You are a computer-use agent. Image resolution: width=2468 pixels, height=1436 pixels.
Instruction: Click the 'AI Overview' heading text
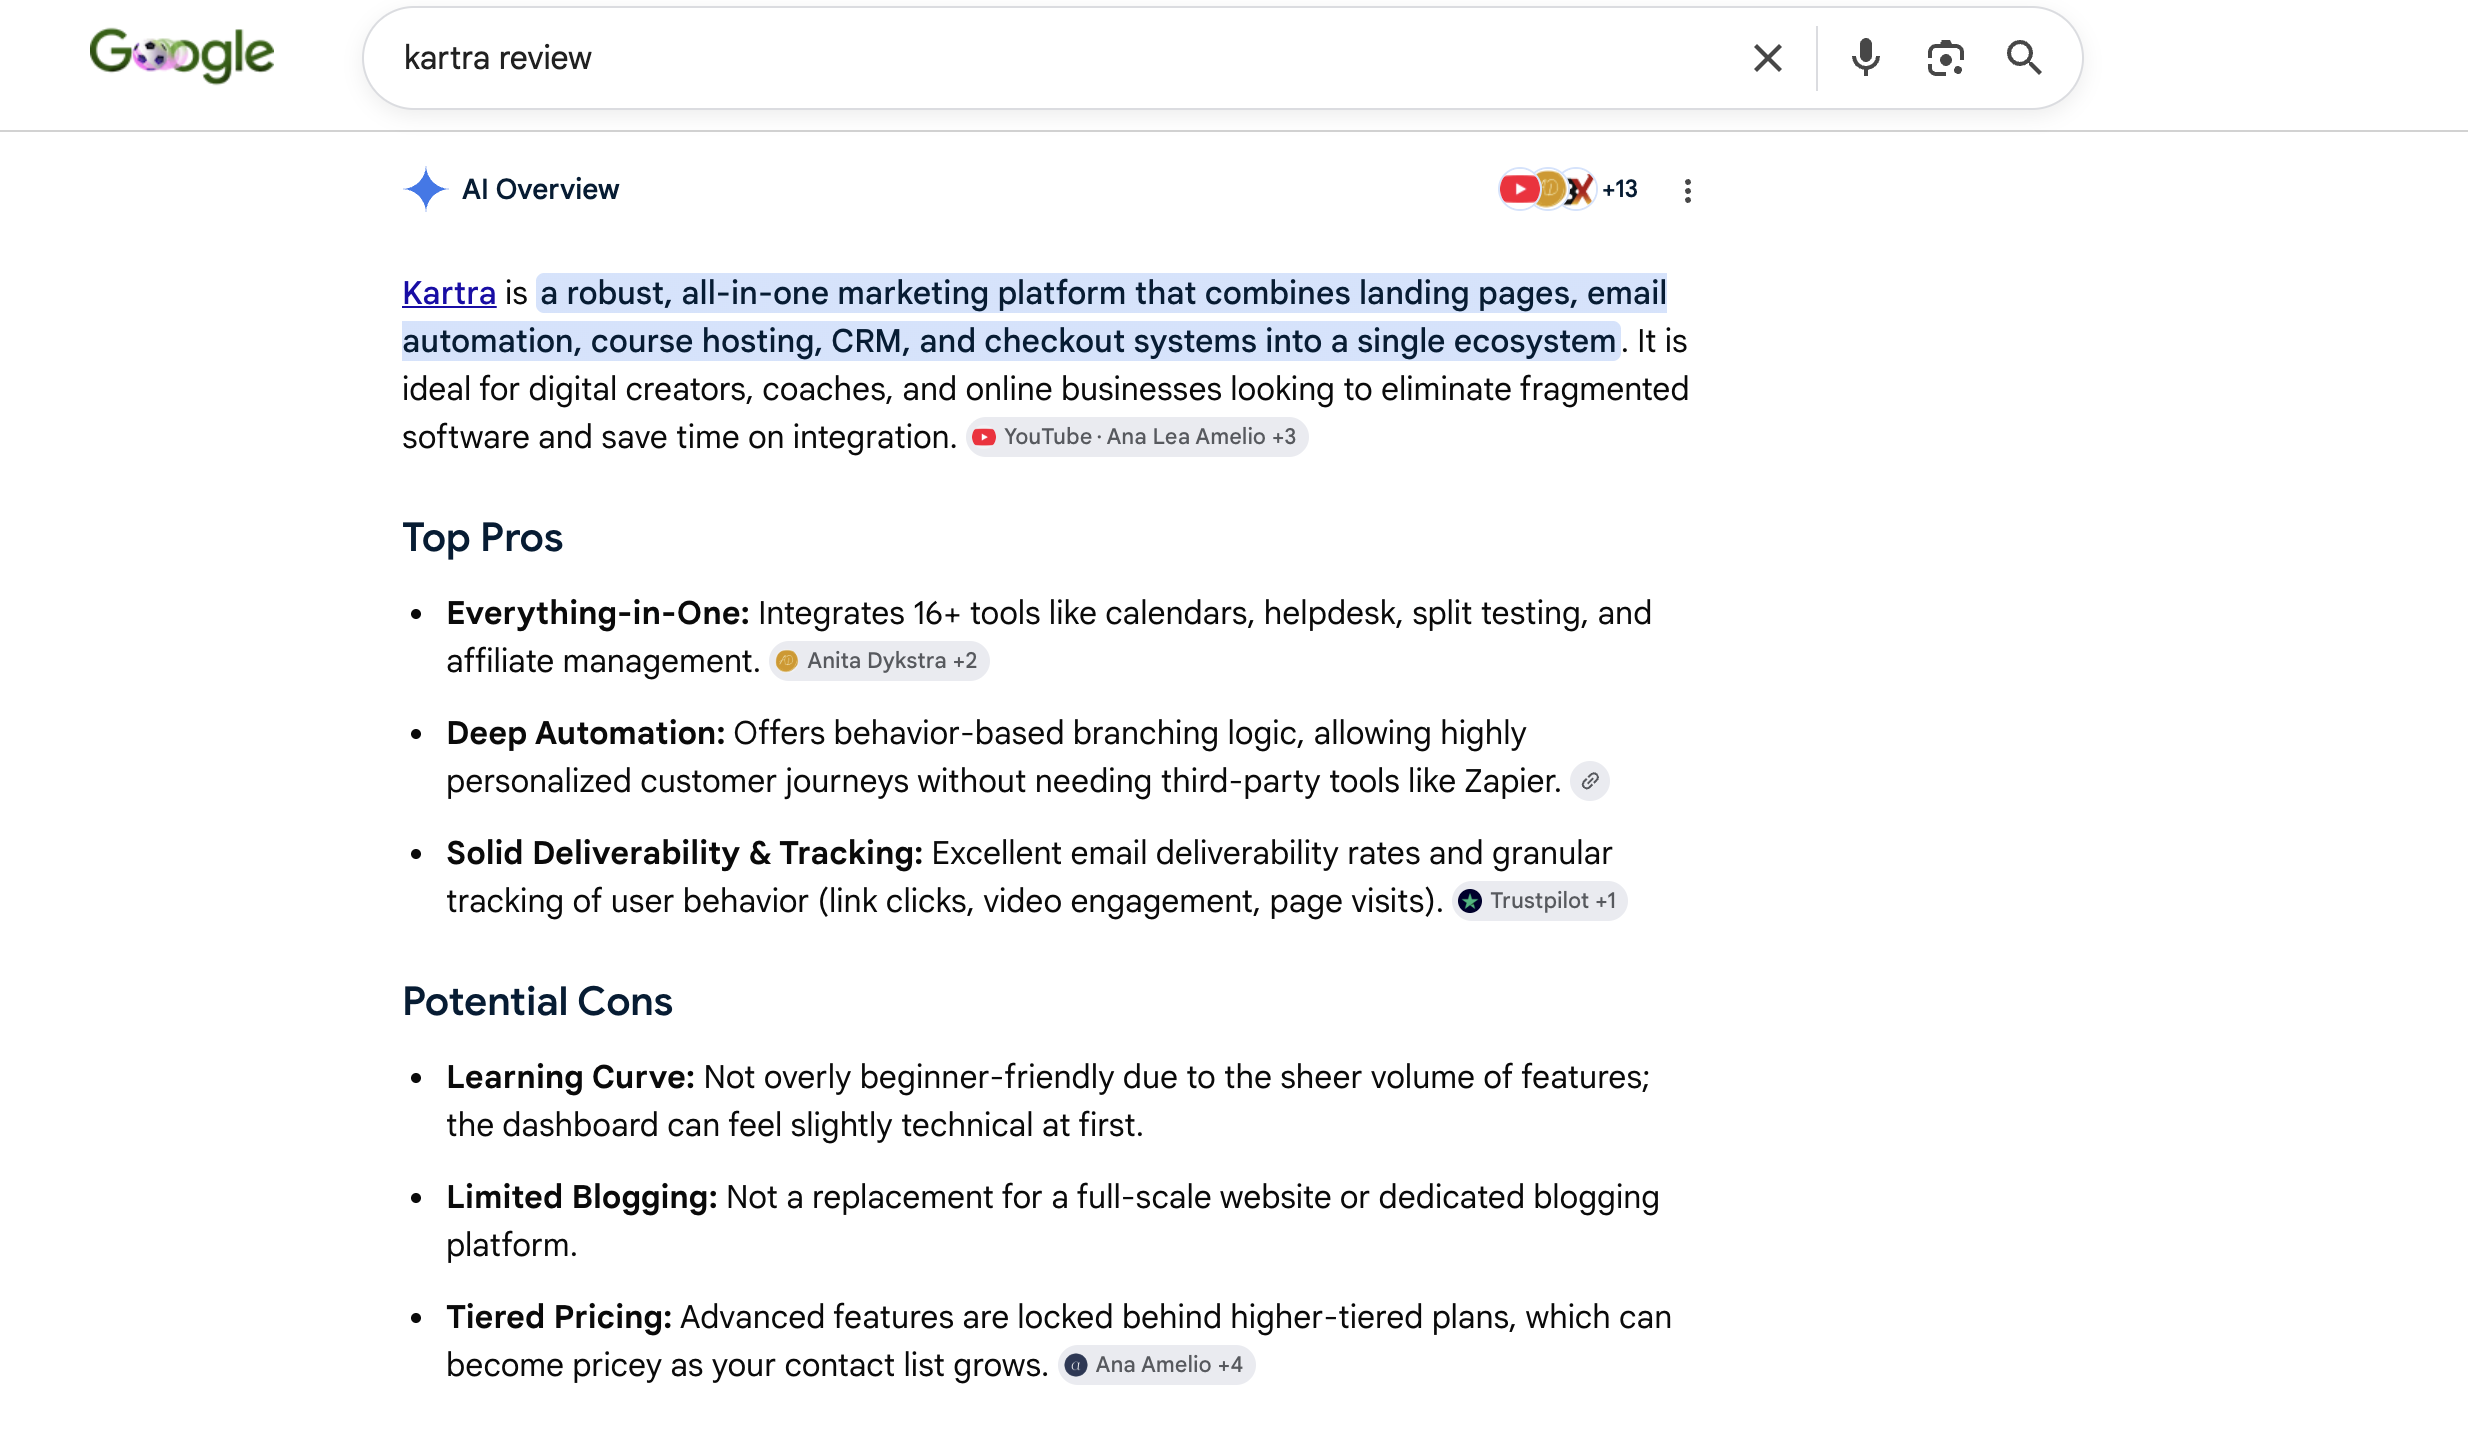pyautogui.click(x=540, y=189)
